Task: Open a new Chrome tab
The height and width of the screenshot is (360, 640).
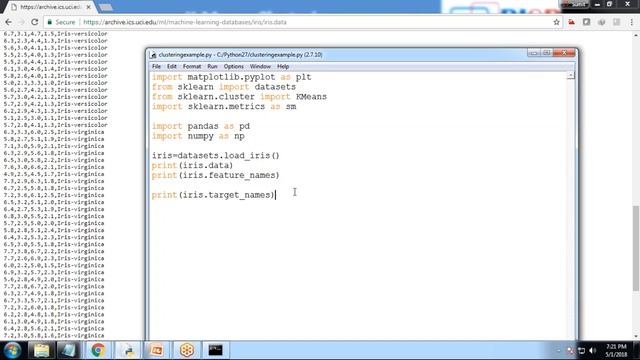Action: click(106, 7)
